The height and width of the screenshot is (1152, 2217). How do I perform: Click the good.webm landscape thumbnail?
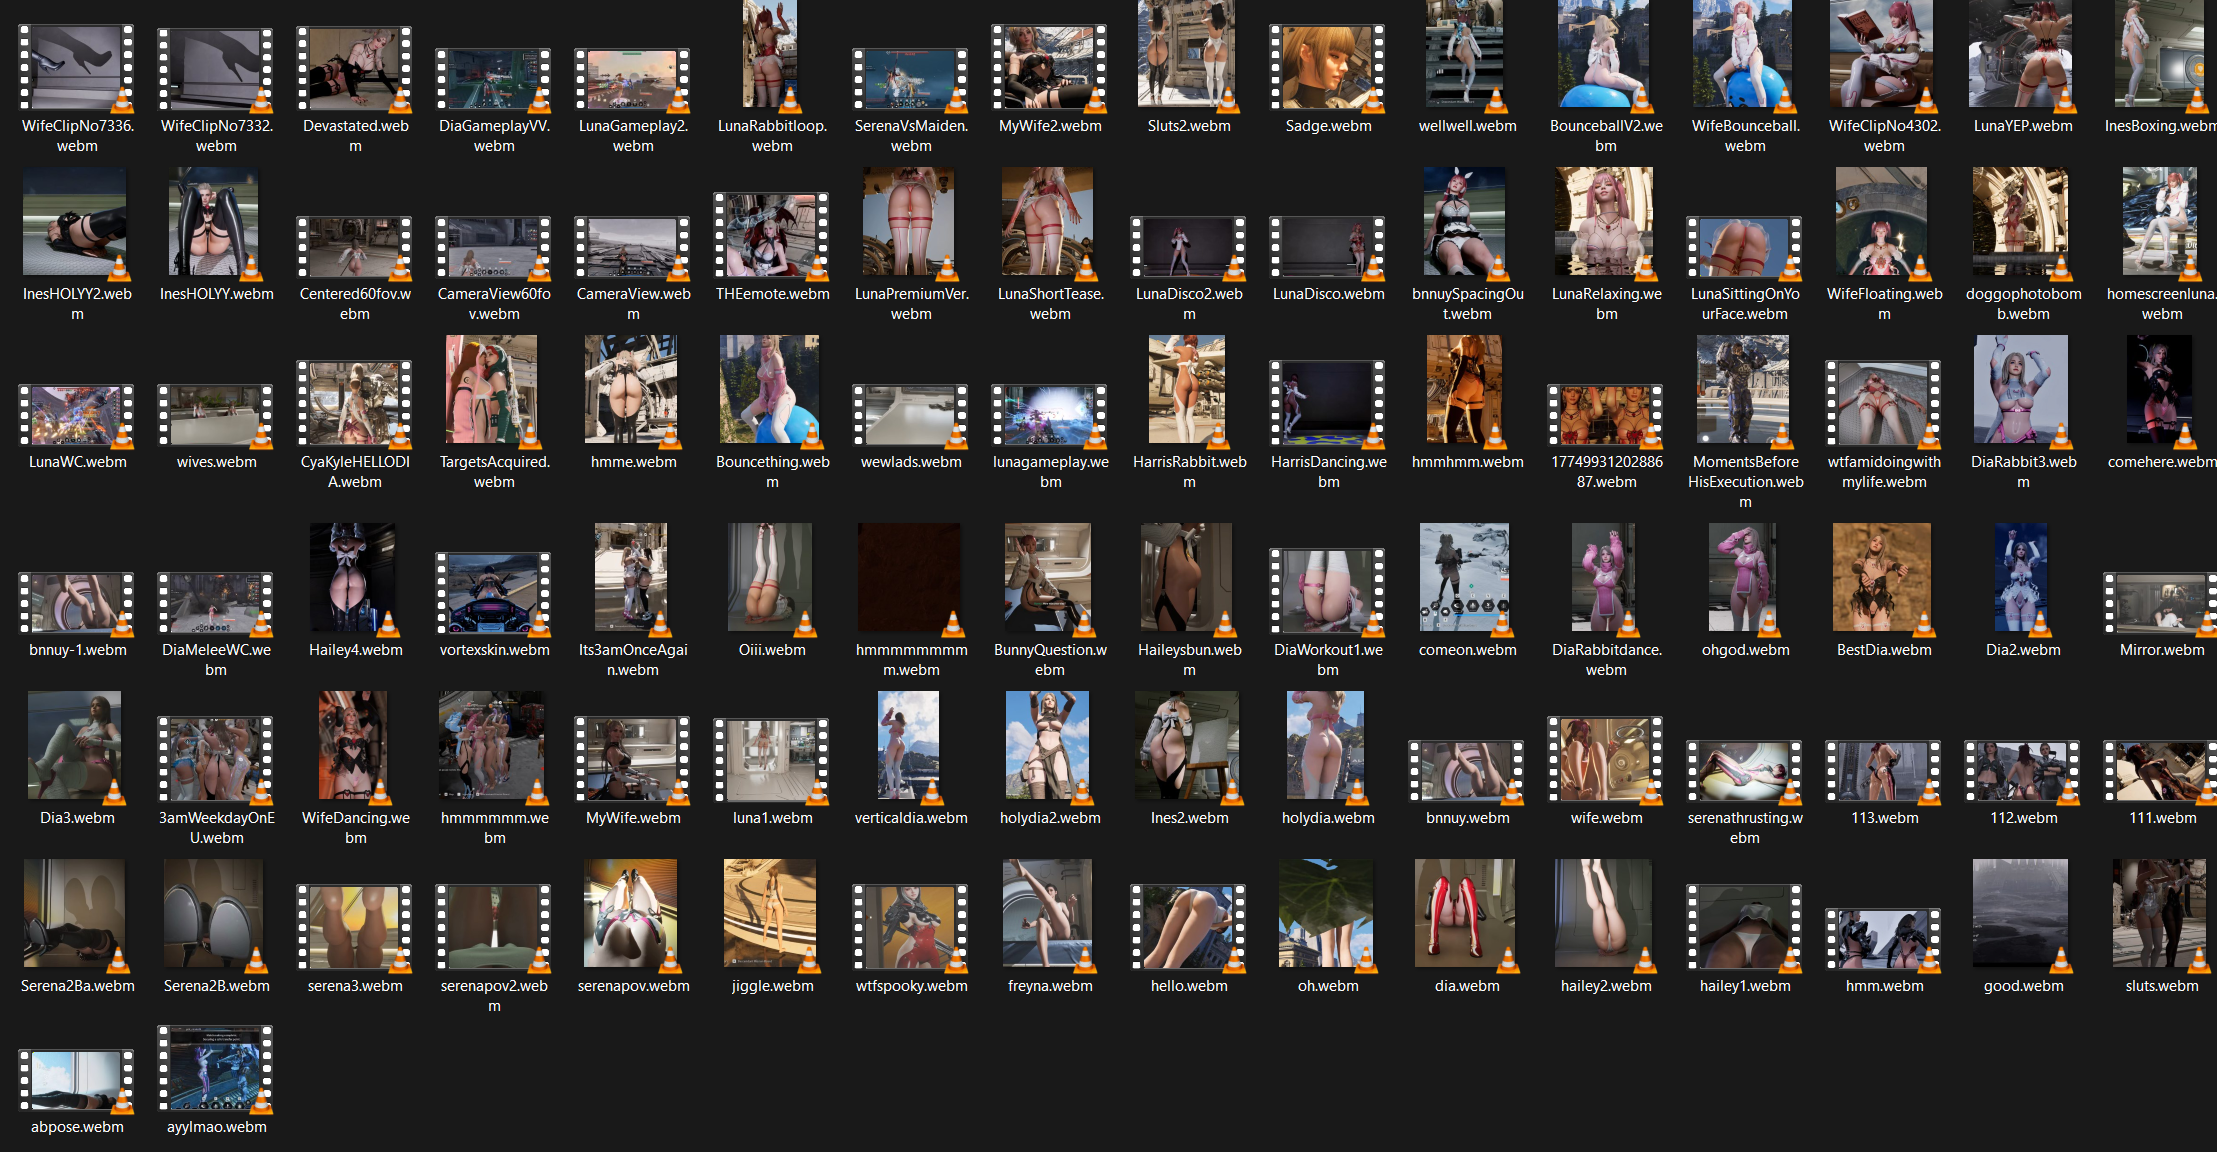click(x=2021, y=914)
